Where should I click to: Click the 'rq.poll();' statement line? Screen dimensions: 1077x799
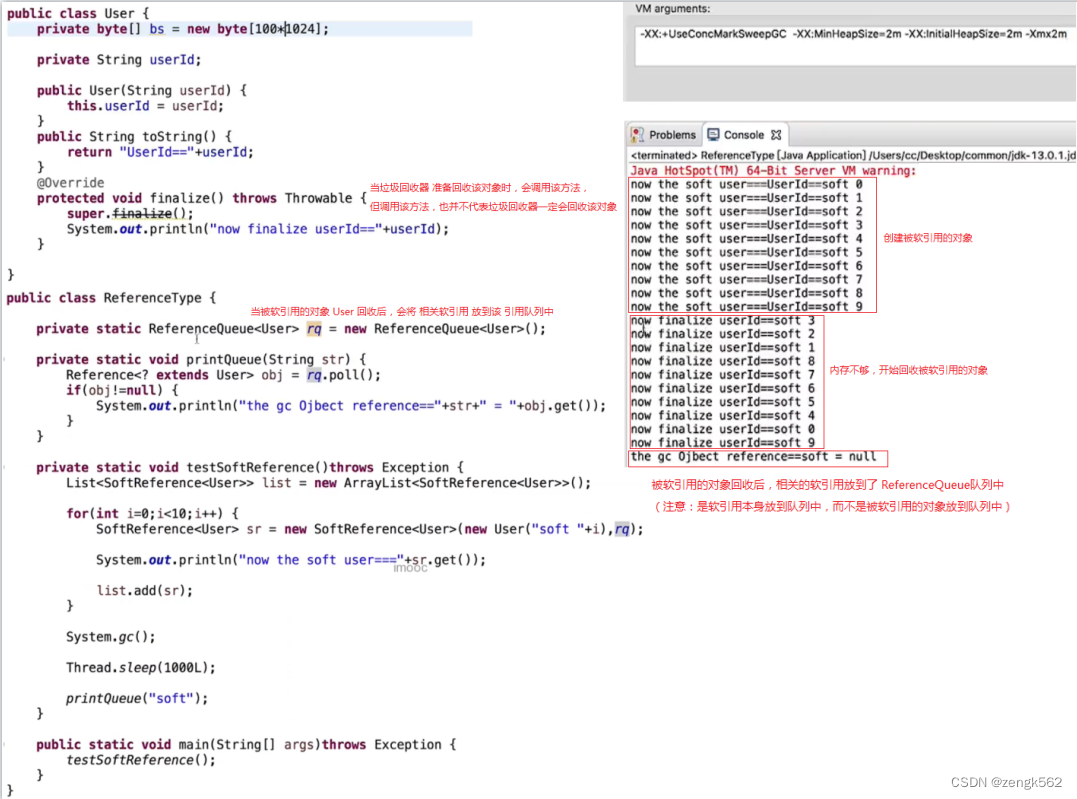coord(223,375)
